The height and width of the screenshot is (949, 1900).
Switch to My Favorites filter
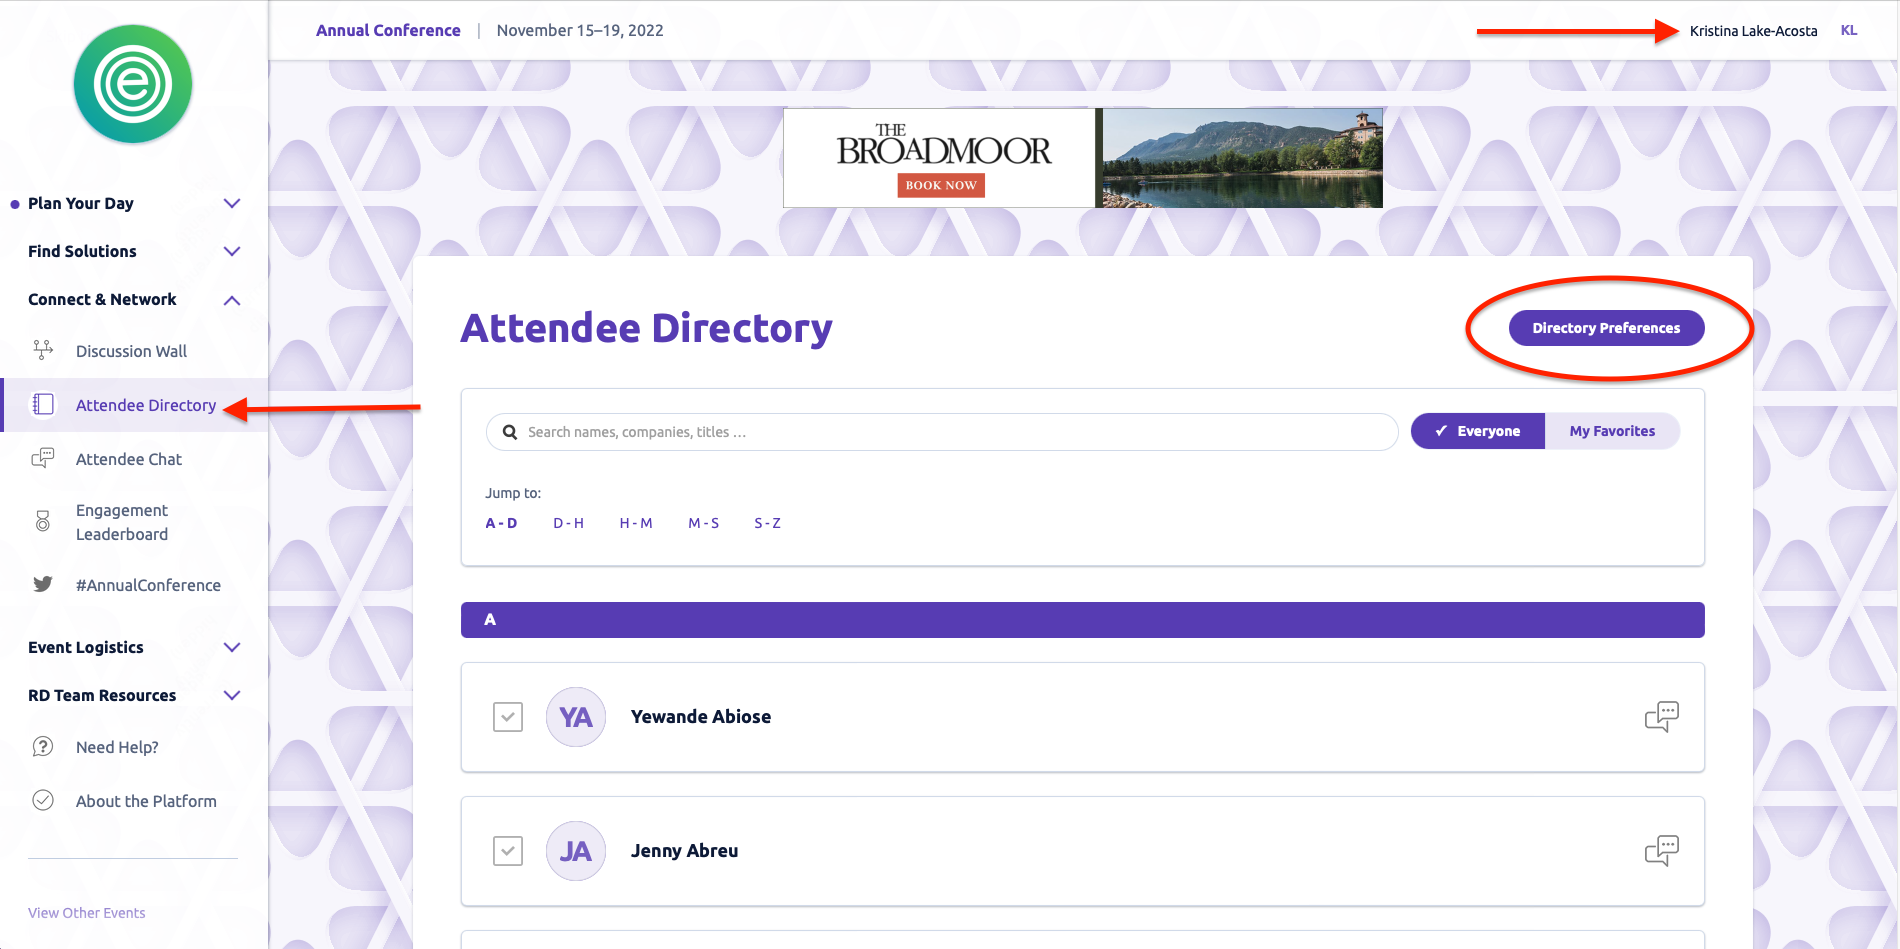tap(1612, 431)
